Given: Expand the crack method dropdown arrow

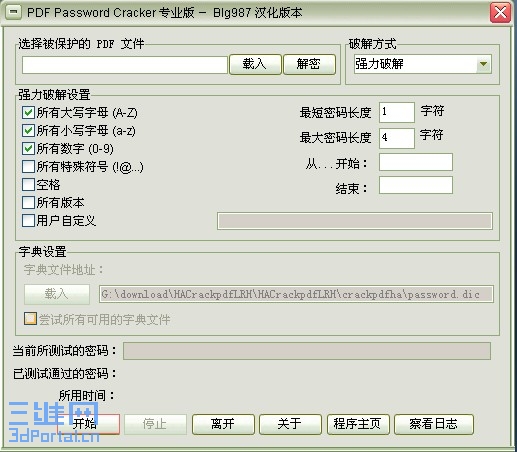Looking at the screenshot, I should (x=483, y=64).
